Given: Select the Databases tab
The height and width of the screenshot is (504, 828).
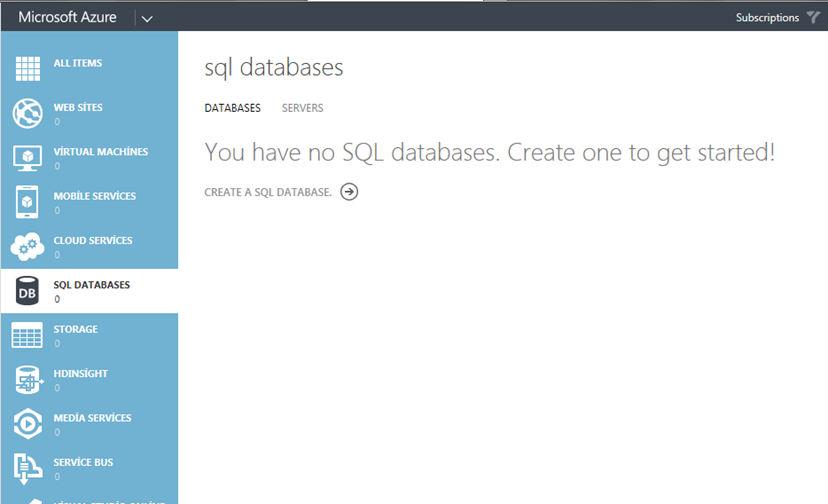Looking at the screenshot, I should pos(232,108).
